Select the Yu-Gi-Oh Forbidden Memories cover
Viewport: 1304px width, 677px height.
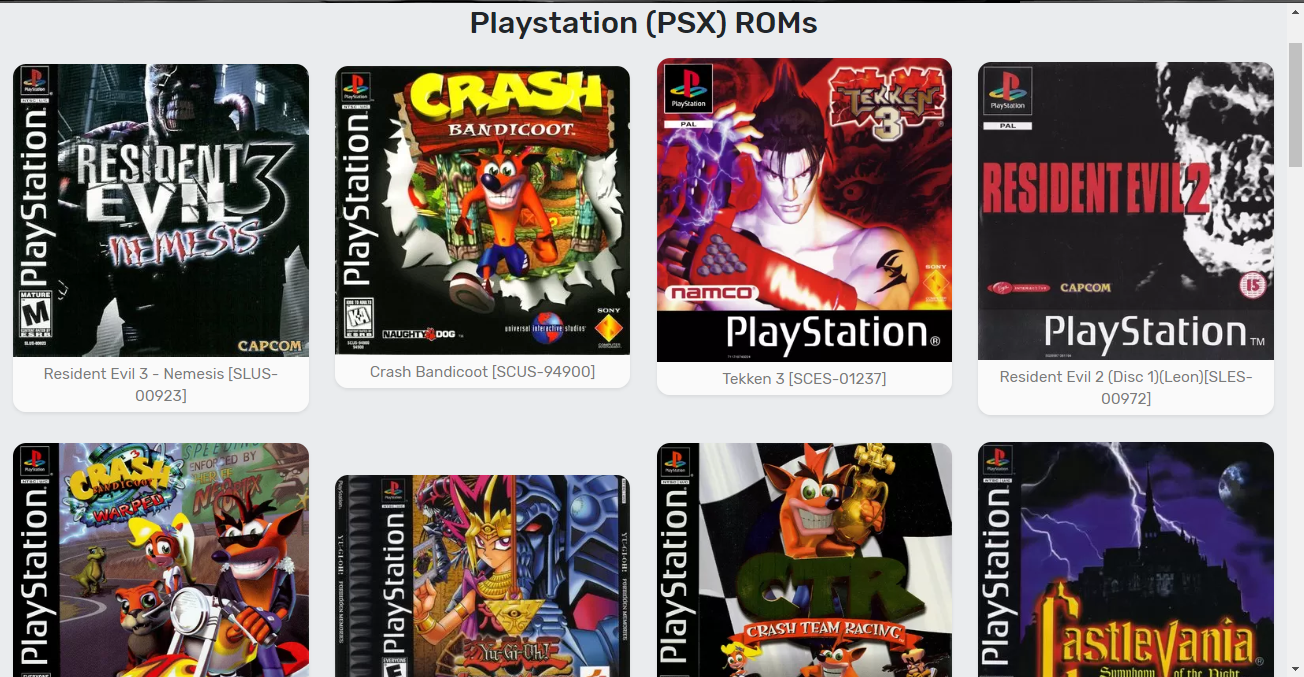click(482, 576)
